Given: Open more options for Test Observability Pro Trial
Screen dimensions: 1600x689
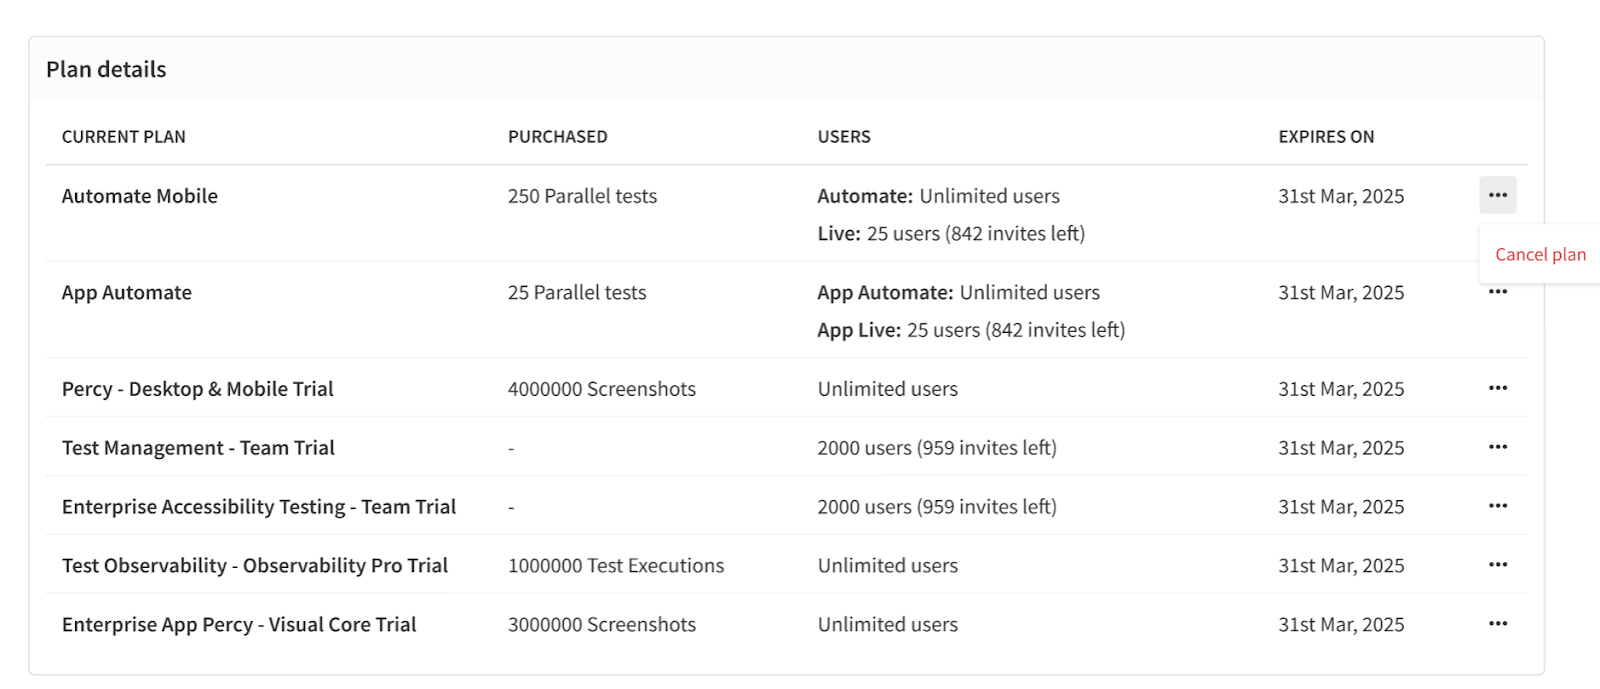Looking at the screenshot, I should (x=1497, y=565).
